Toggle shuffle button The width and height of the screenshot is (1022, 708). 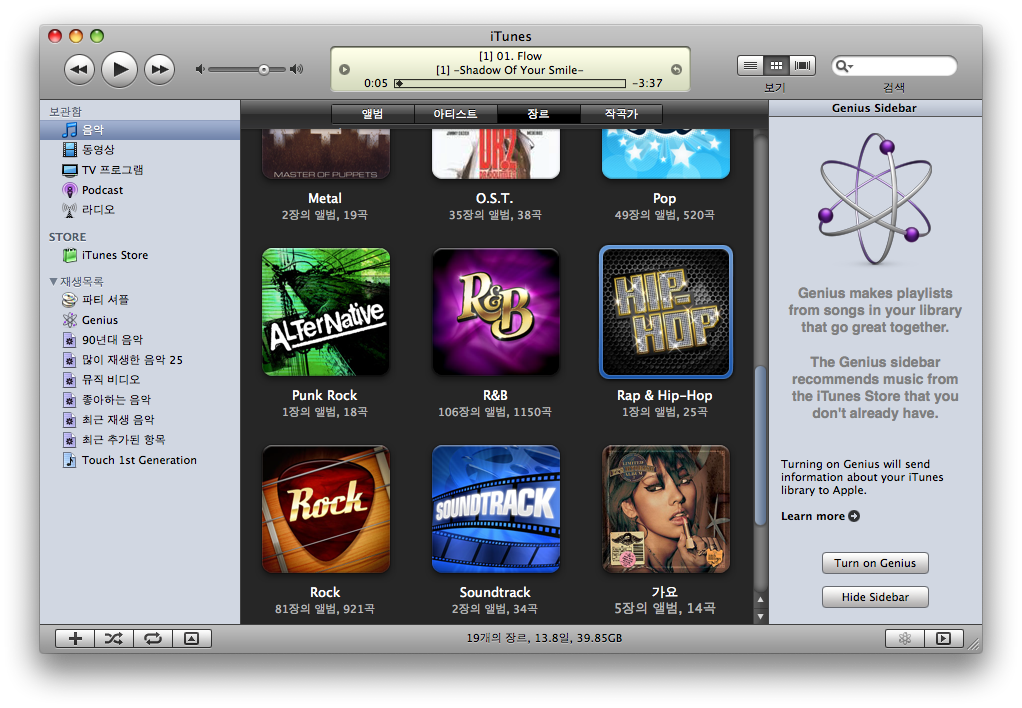tap(114, 639)
